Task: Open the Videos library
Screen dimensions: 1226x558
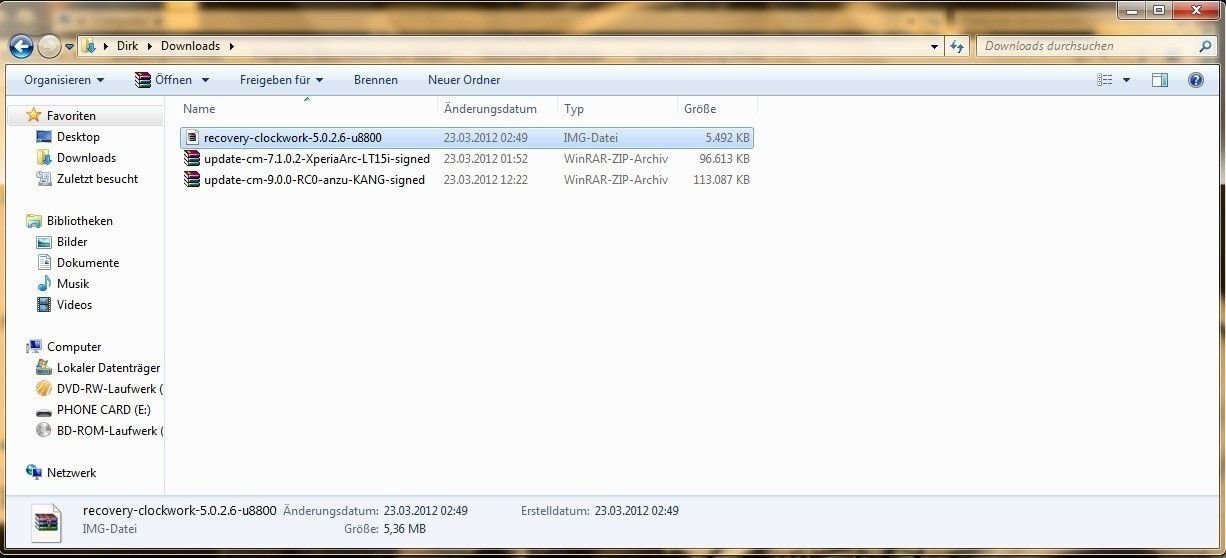Action: coord(74,305)
